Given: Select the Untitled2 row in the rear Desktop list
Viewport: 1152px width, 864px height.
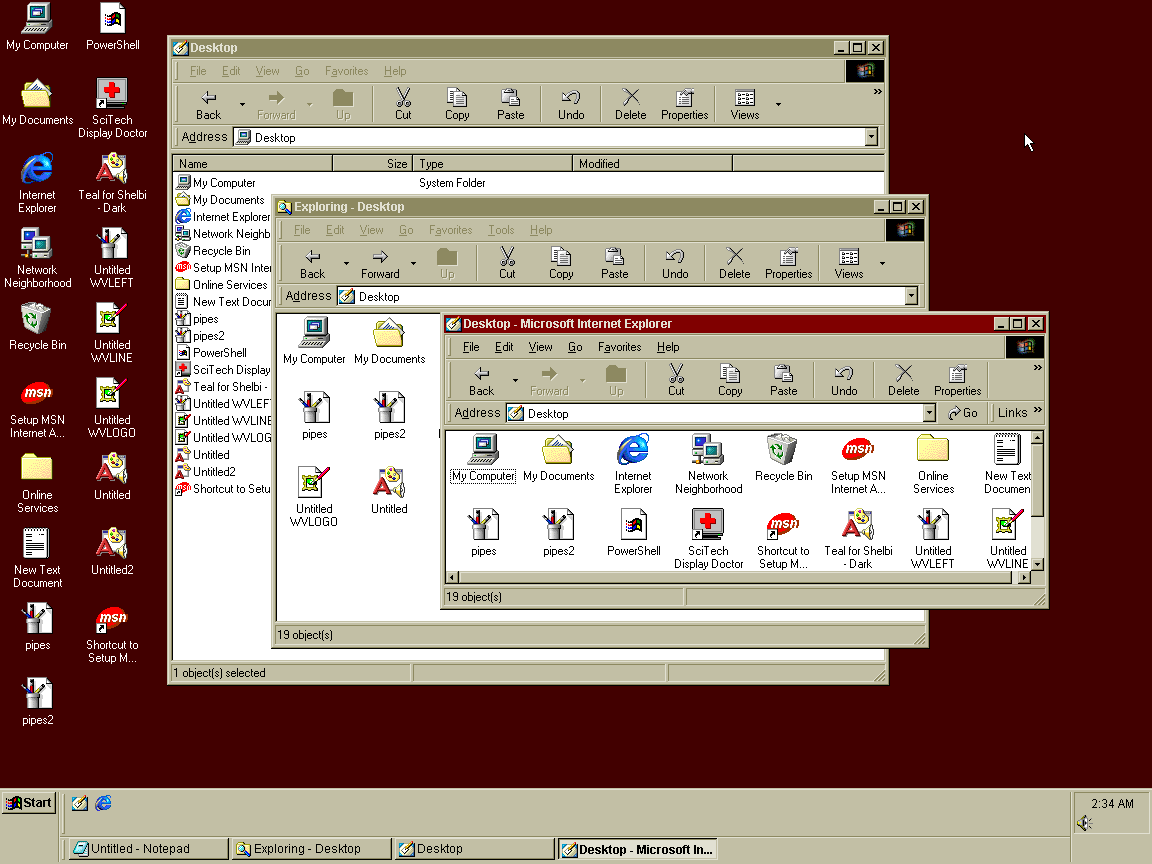Looking at the screenshot, I should pyautogui.click(x=206, y=472).
